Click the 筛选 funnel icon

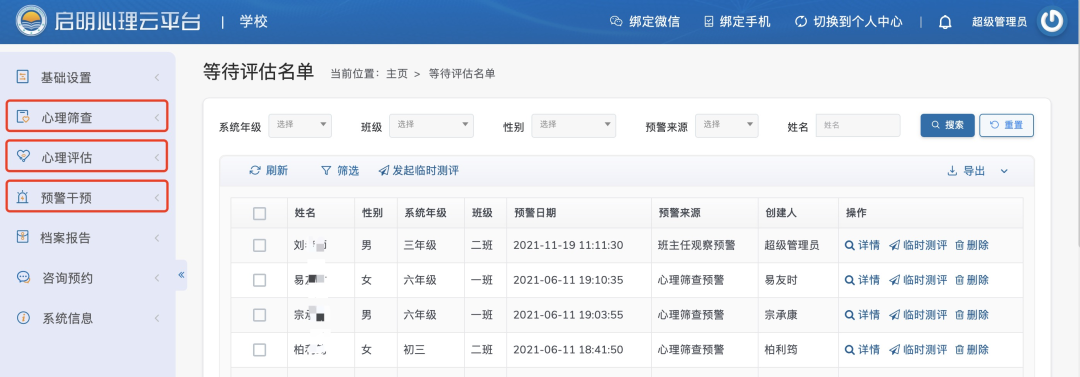[x=326, y=171]
